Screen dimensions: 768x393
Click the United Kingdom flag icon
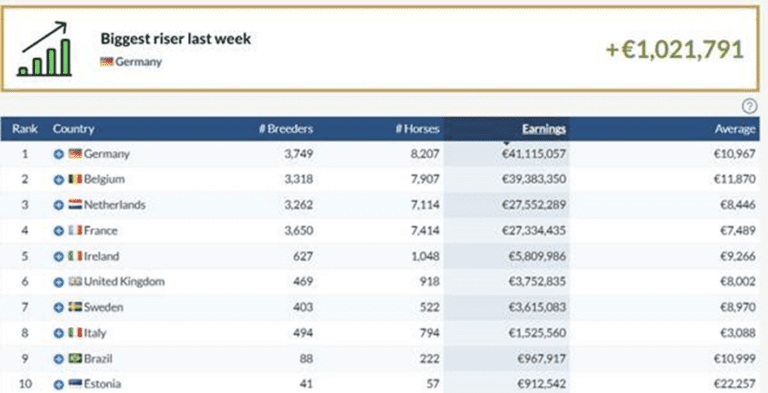click(x=75, y=282)
